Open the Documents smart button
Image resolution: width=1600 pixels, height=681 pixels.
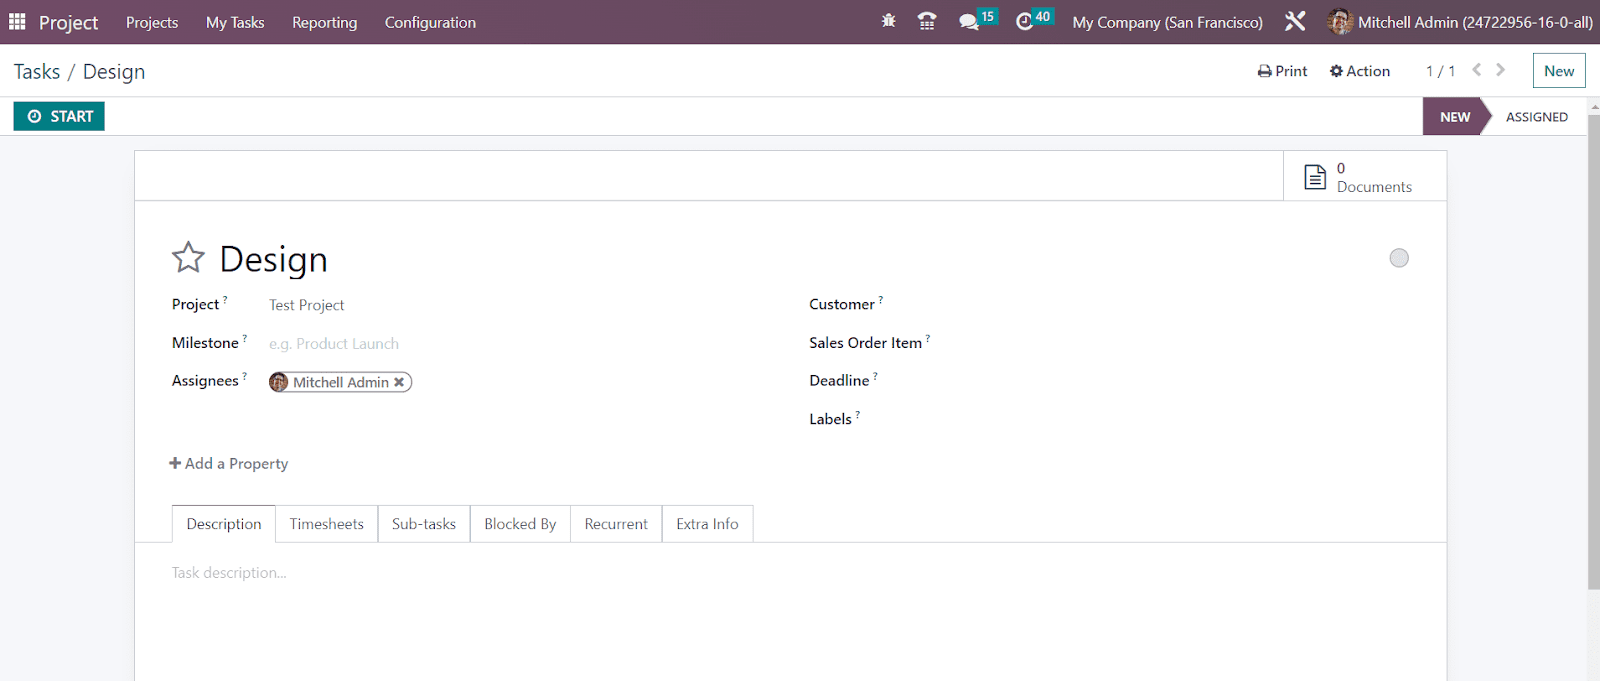(1364, 177)
